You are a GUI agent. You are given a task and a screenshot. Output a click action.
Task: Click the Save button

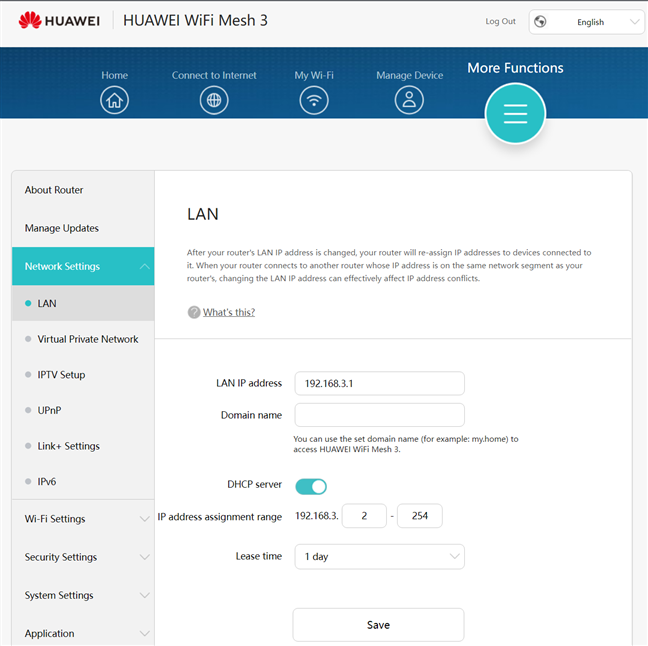coord(378,625)
